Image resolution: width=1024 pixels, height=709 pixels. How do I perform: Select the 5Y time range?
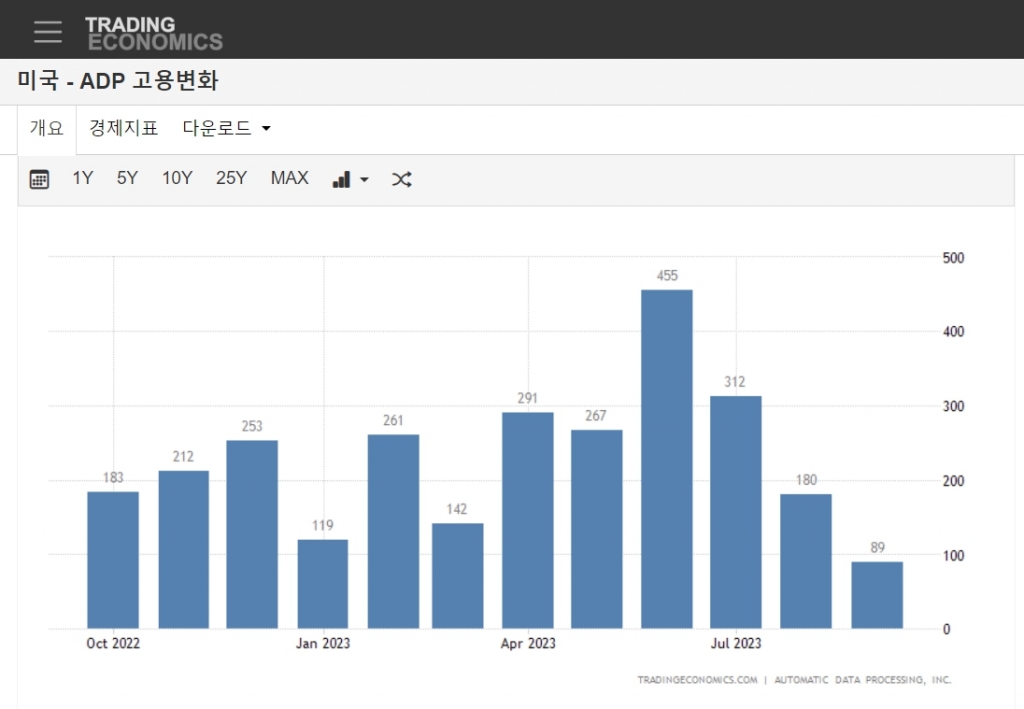pos(127,178)
